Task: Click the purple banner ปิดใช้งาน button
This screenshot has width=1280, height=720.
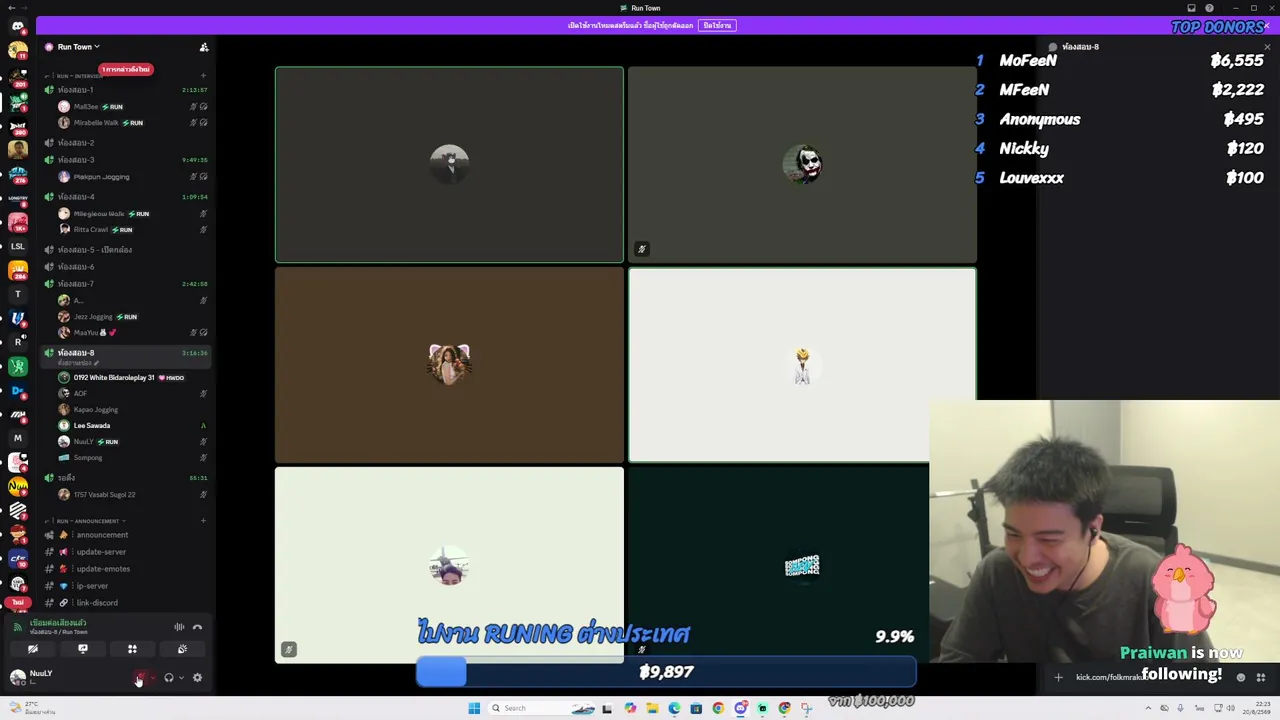Action: (x=717, y=25)
